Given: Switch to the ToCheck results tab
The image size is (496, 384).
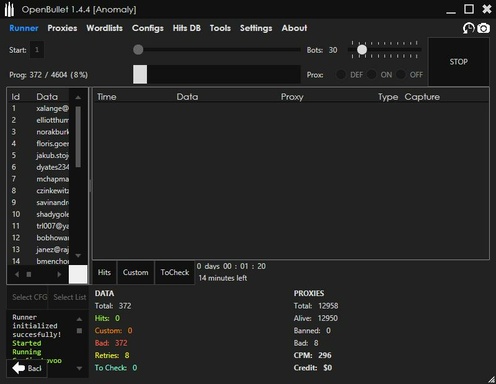Looking at the screenshot, I should point(175,272).
